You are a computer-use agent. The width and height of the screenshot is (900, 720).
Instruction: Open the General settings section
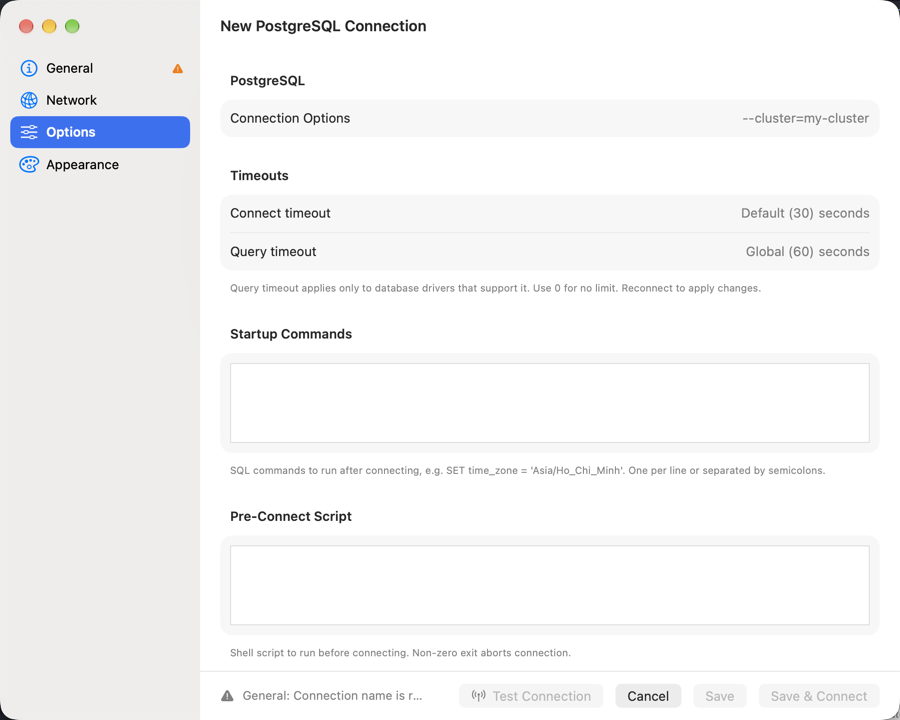pyautogui.click(x=100, y=68)
